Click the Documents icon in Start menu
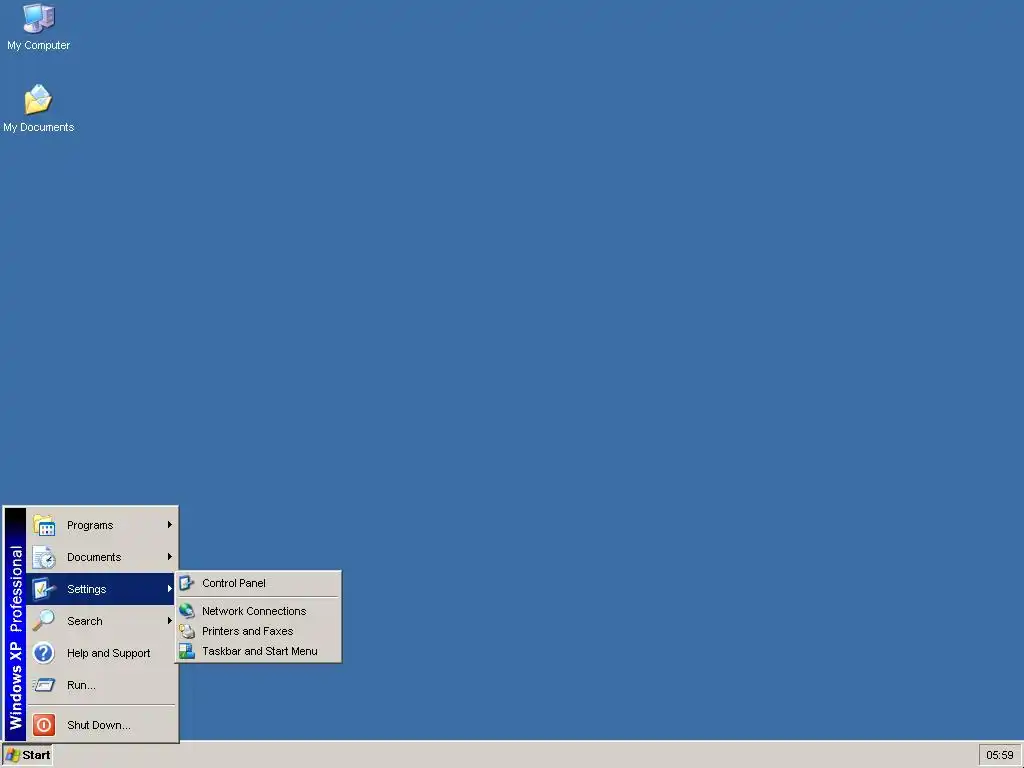1024x768 pixels. (44, 557)
